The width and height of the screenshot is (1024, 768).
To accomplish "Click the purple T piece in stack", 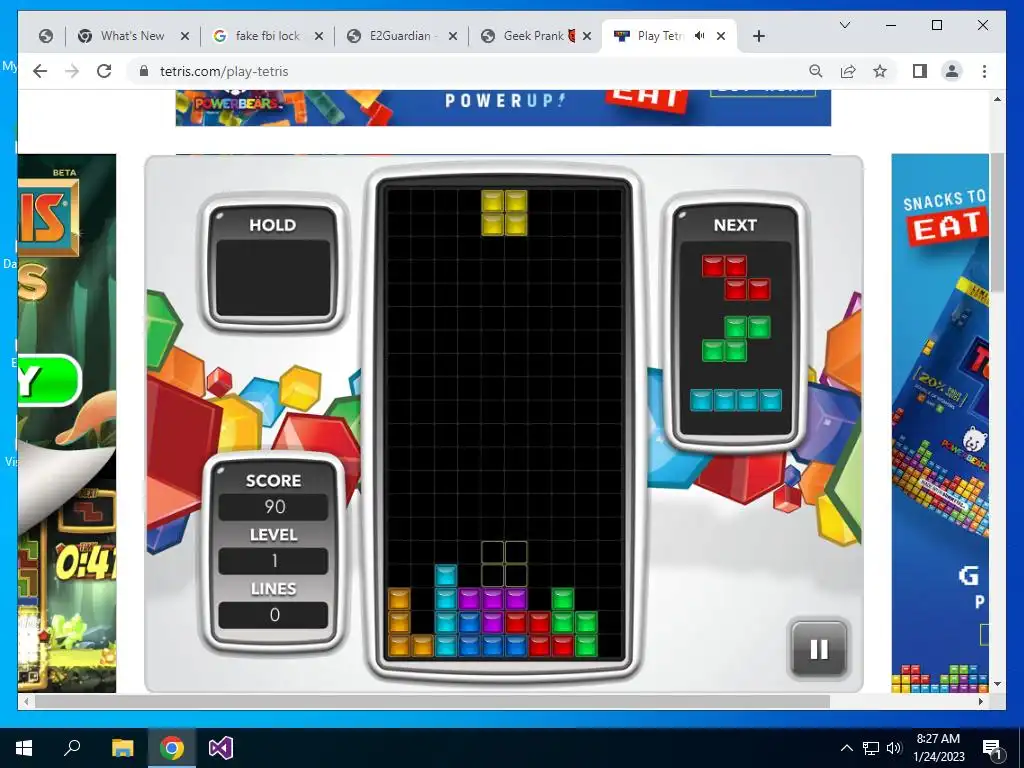I will pyautogui.click(x=492, y=610).
